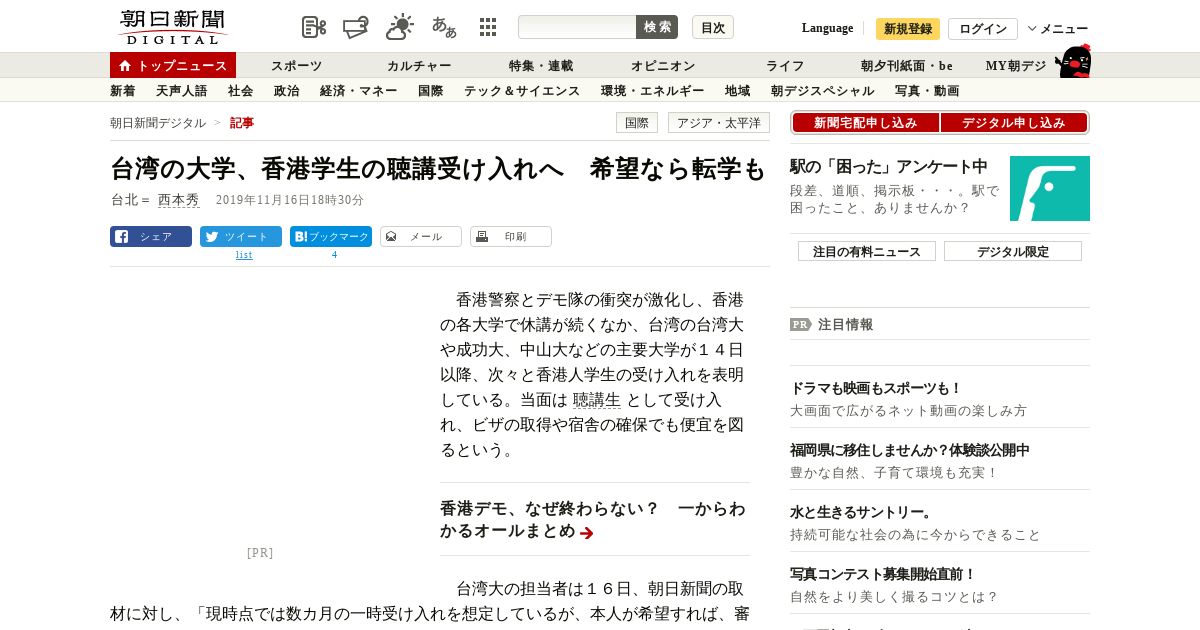Viewport: 1200px width, 630px height.
Task: Expand the メニュー dropdown
Action: 1058,29
